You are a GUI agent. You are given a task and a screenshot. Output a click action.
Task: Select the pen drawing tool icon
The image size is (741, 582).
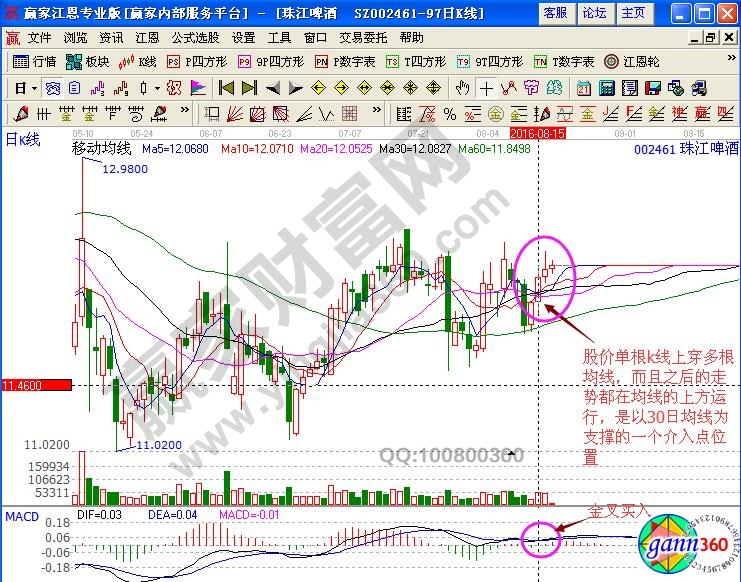click(x=20, y=114)
